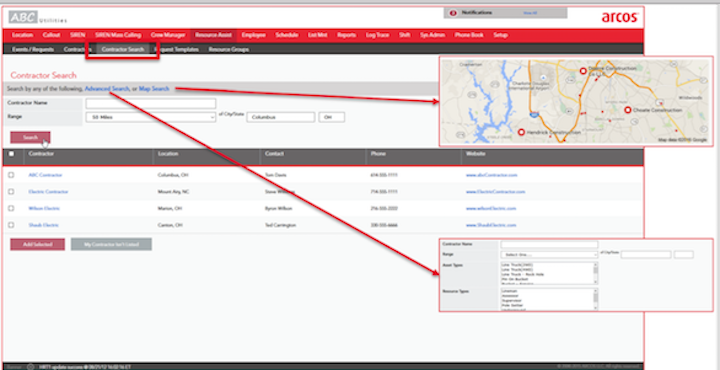Image resolution: width=720 pixels, height=370 pixels.
Task: Click the Search button
Action: [30, 137]
